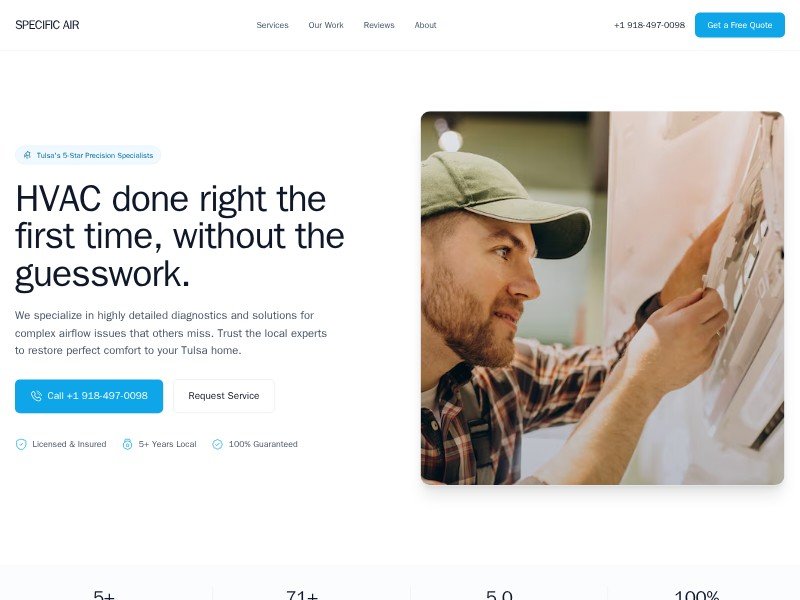The width and height of the screenshot is (800, 600).
Task: Click the 100% Guaranteed label
Action: click(263, 444)
